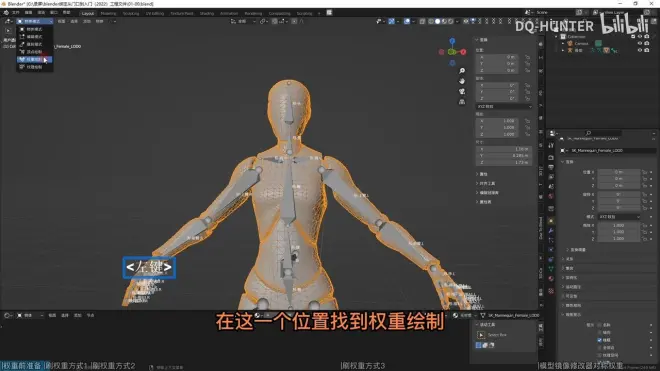Toggle viewport gizmos button
The image size is (660, 371).
(391, 21)
